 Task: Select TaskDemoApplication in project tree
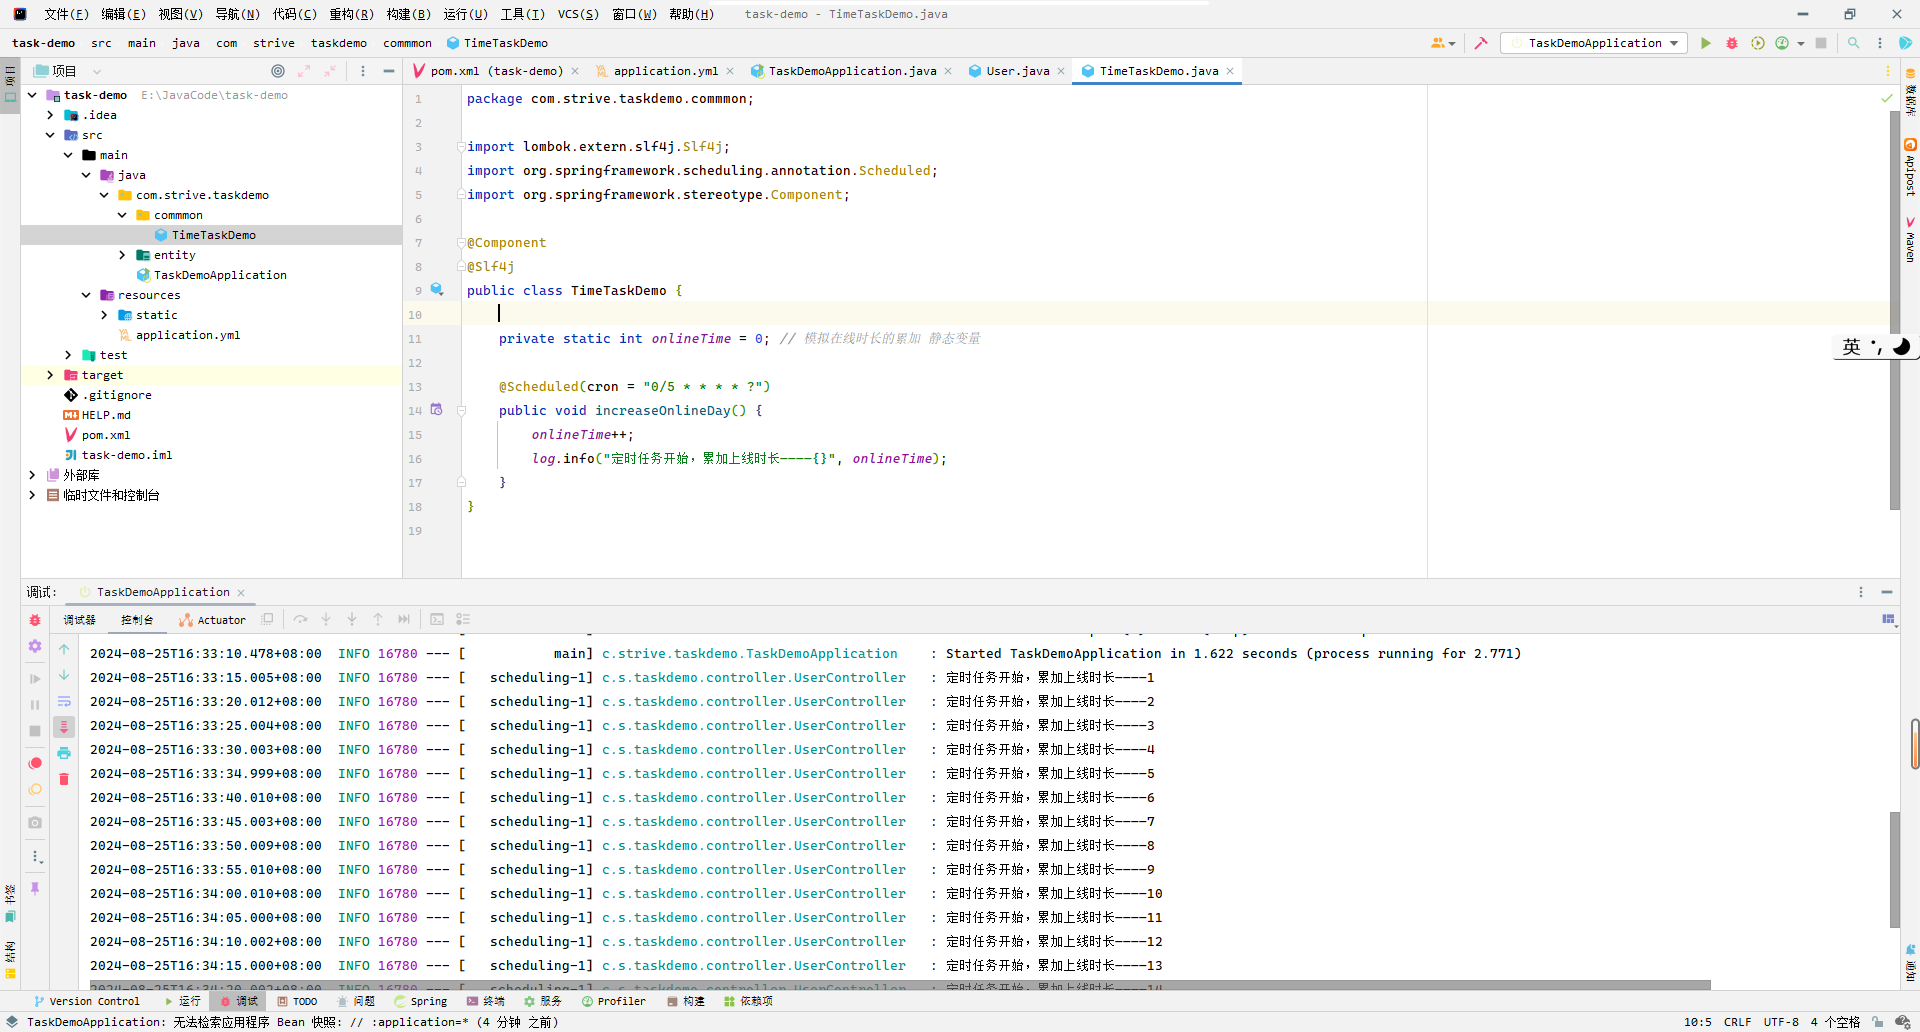220,275
